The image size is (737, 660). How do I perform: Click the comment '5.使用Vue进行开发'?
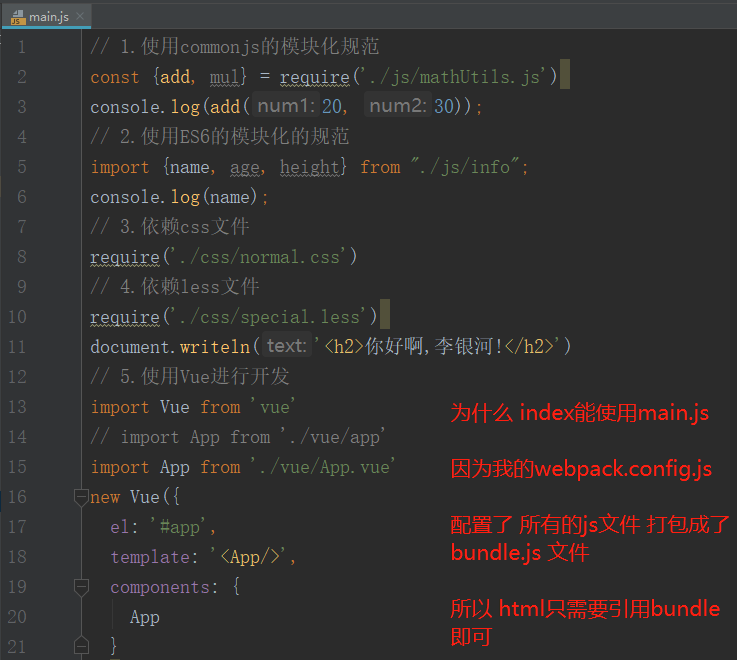(x=190, y=377)
